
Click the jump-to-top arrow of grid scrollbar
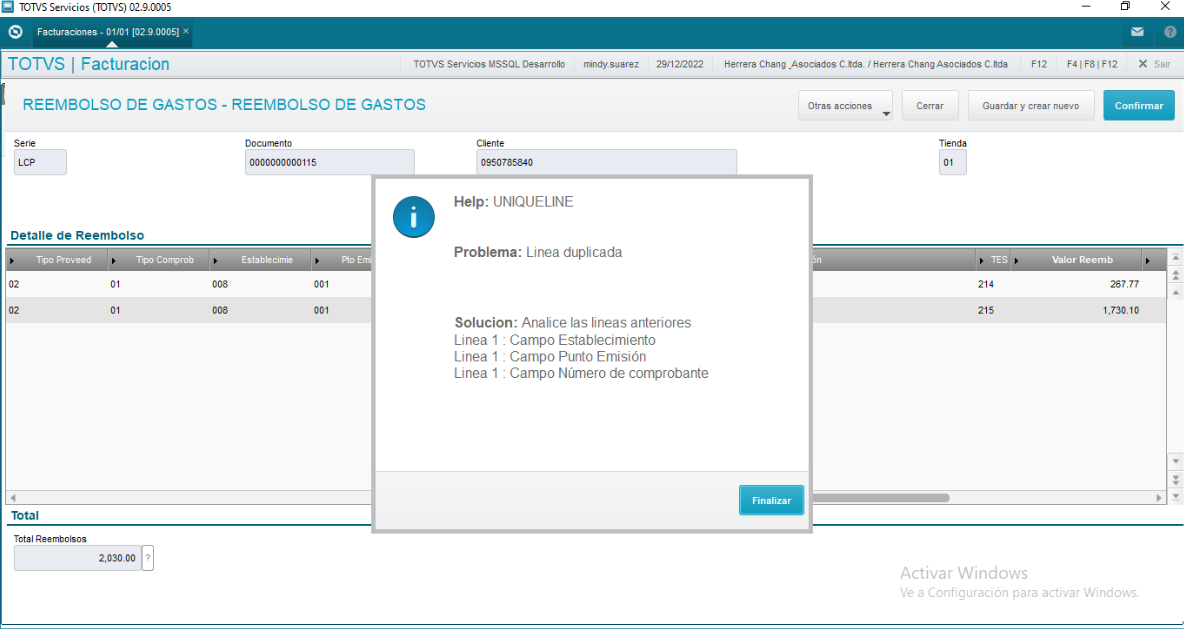coord(1175,259)
